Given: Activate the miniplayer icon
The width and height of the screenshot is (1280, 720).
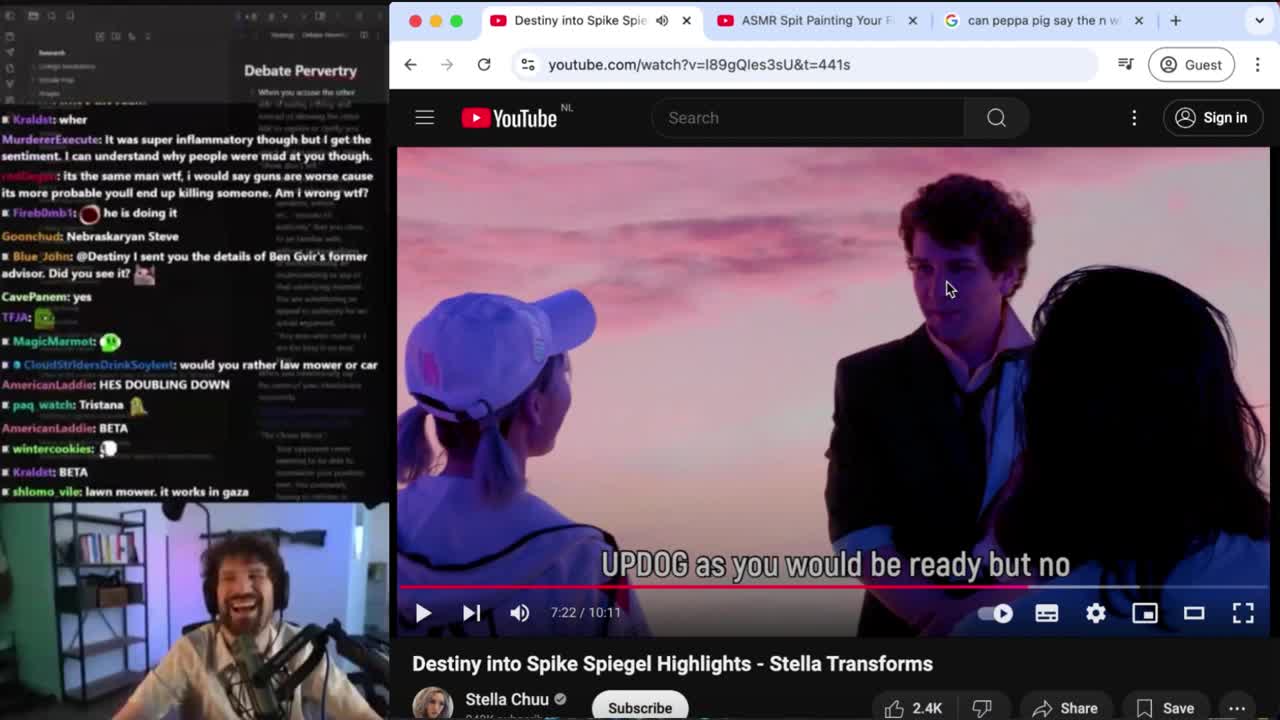Looking at the screenshot, I should coord(1145,613).
